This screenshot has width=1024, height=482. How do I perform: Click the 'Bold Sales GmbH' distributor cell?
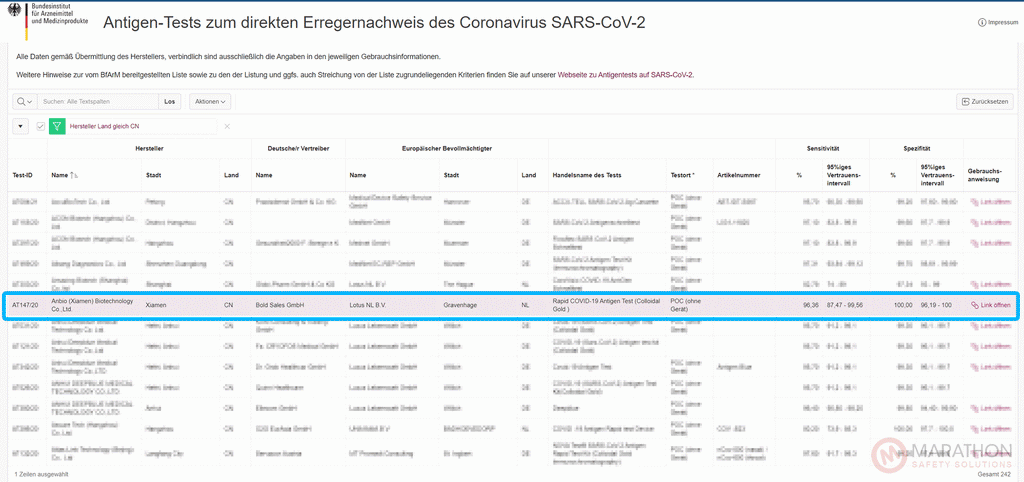pyautogui.click(x=280, y=305)
